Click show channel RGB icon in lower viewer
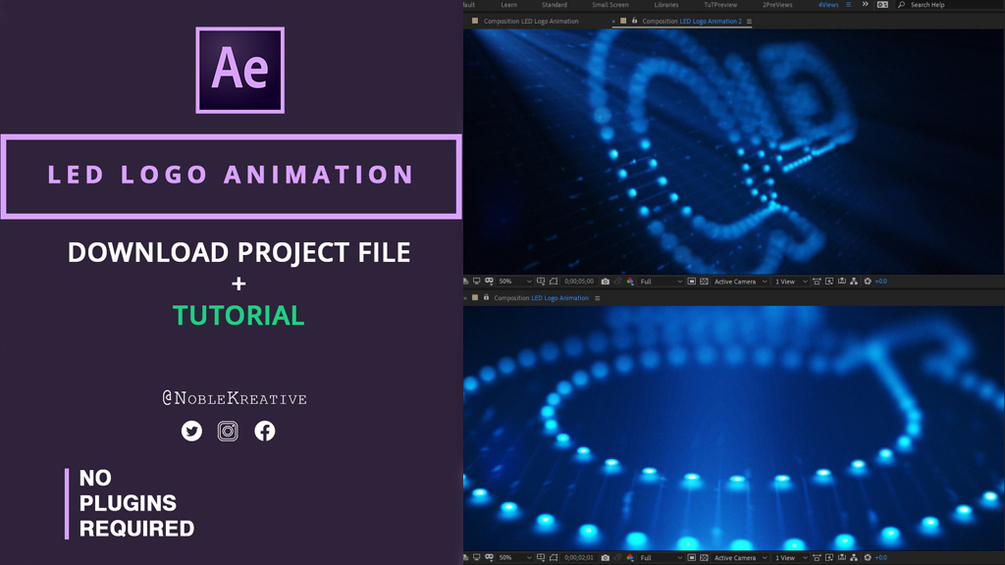This screenshot has height=565, width=1005. pyautogui.click(x=630, y=557)
